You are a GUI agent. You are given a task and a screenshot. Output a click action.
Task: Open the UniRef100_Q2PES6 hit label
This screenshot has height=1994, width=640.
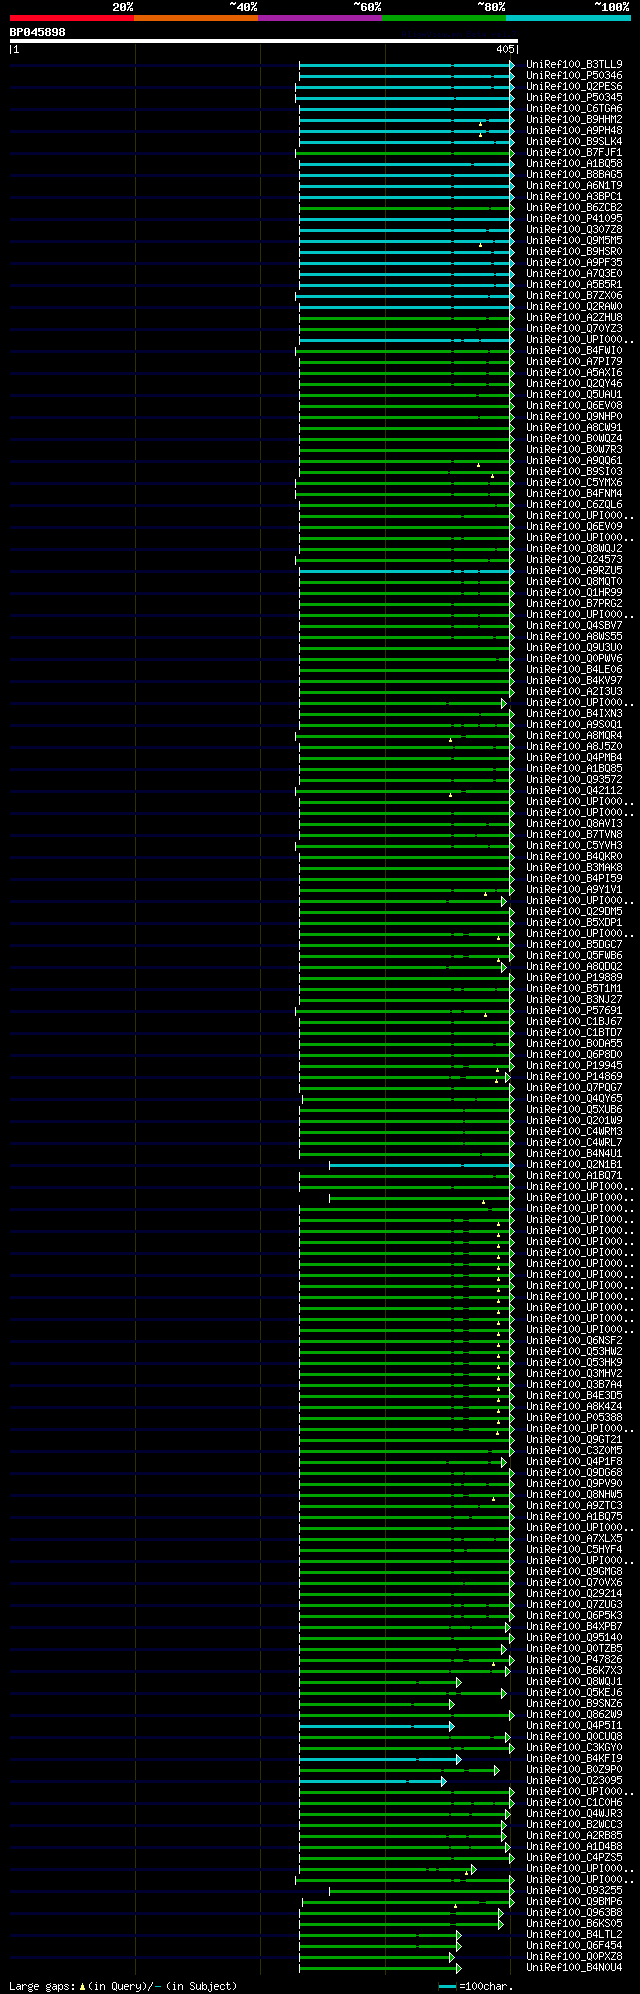click(x=574, y=86)
